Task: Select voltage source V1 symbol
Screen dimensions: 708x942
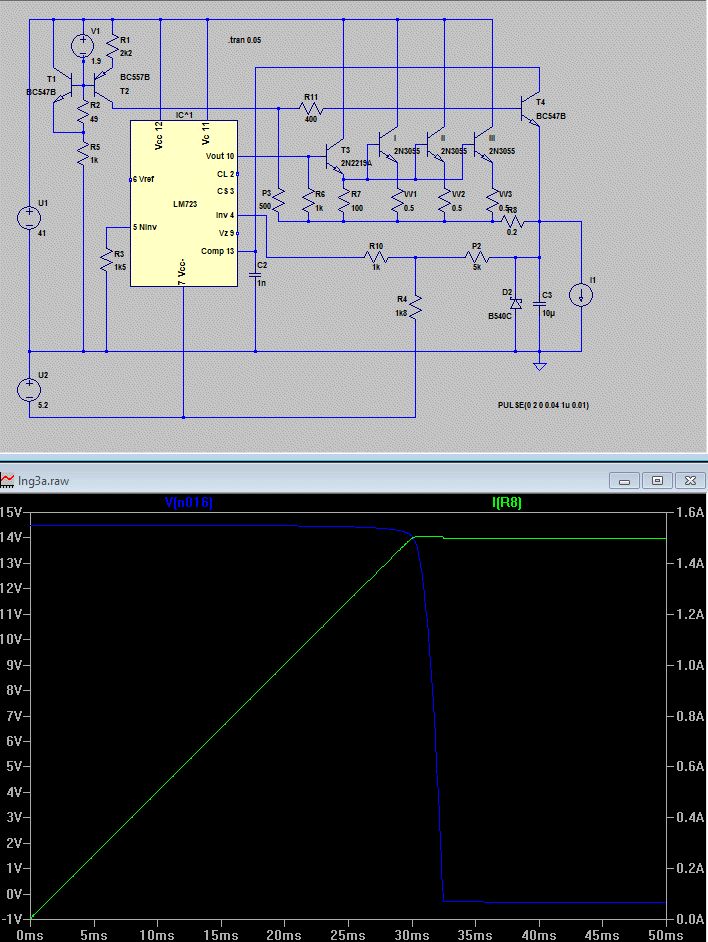Action: 82,46
